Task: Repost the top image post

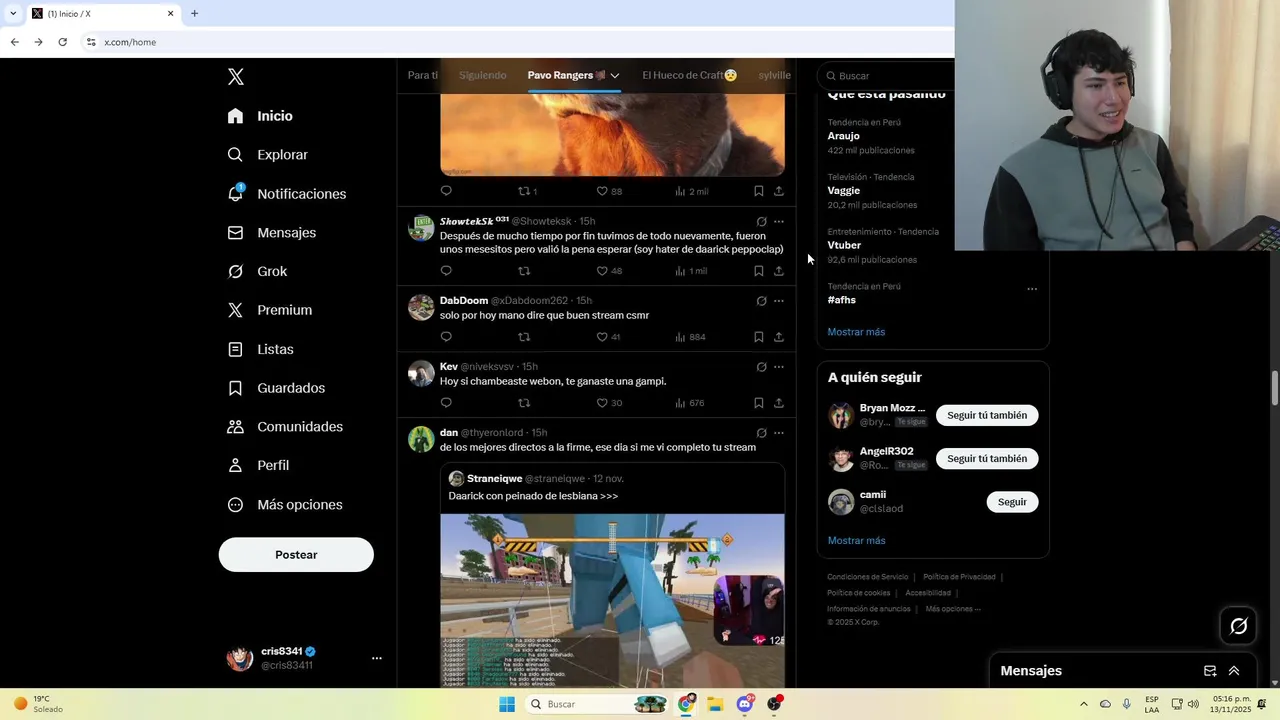Action: (524, 191)
